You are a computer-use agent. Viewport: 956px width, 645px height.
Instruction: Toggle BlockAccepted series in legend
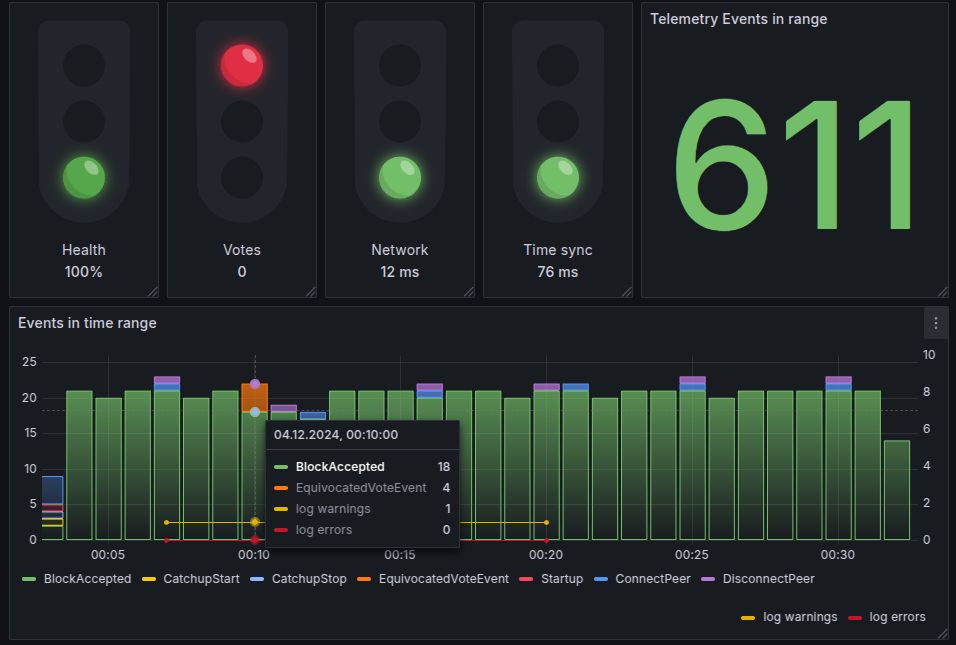tap(77, 579)
